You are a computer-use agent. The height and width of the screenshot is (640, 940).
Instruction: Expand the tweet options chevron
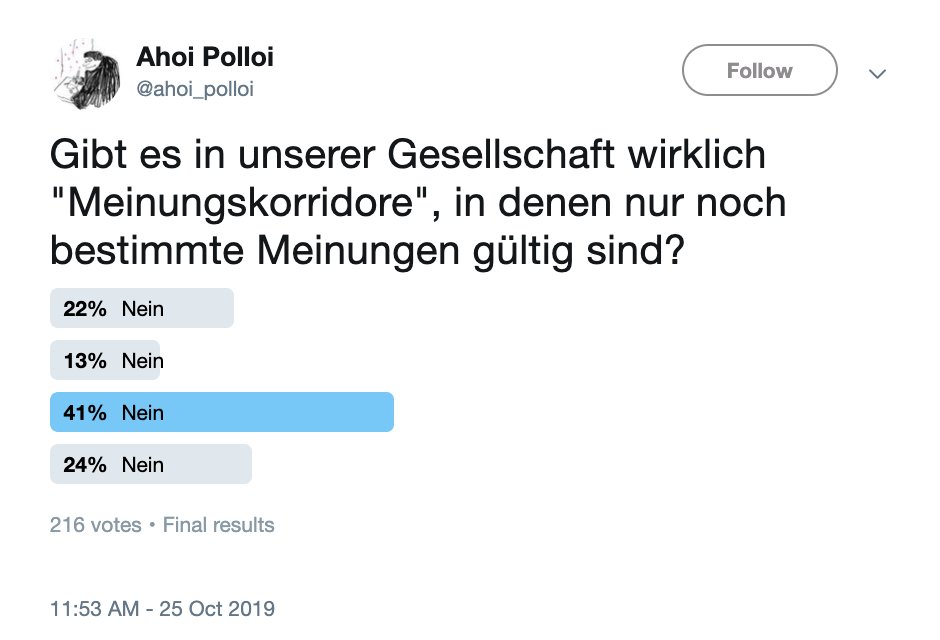878,73
